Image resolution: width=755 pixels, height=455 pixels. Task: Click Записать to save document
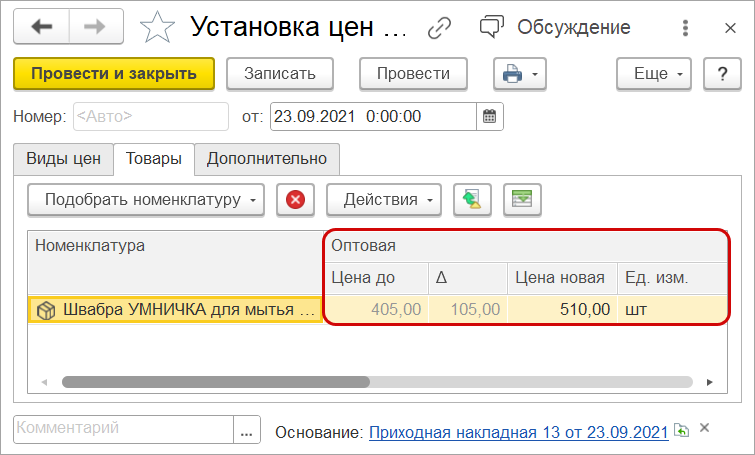280,74
